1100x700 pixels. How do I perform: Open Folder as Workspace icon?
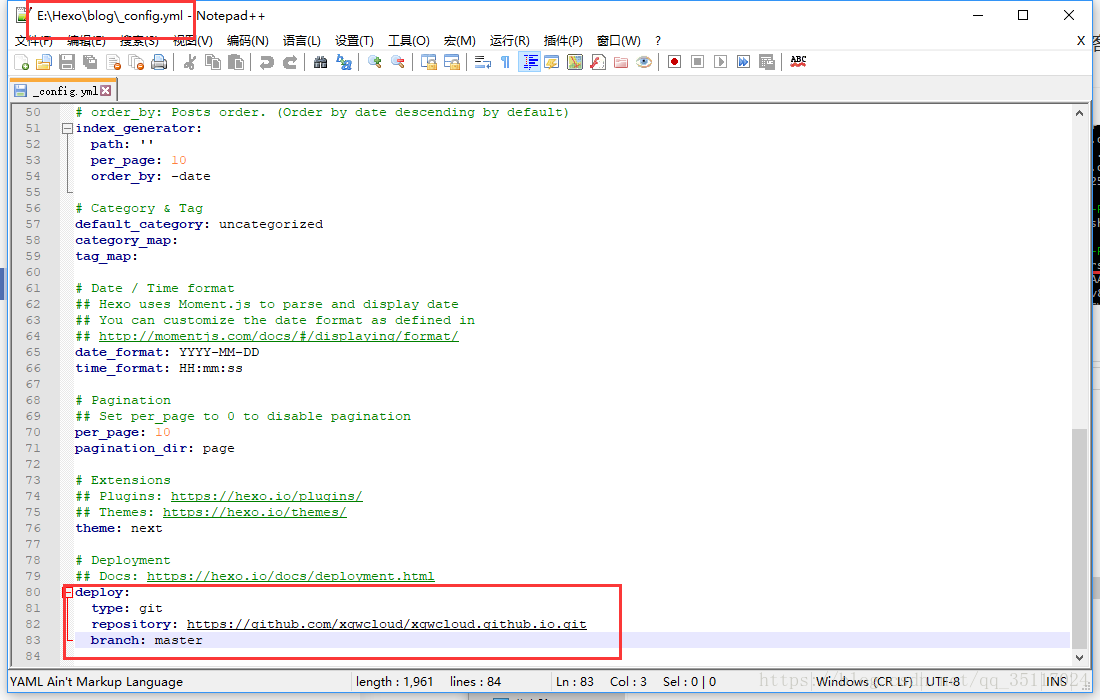[621, 62]
